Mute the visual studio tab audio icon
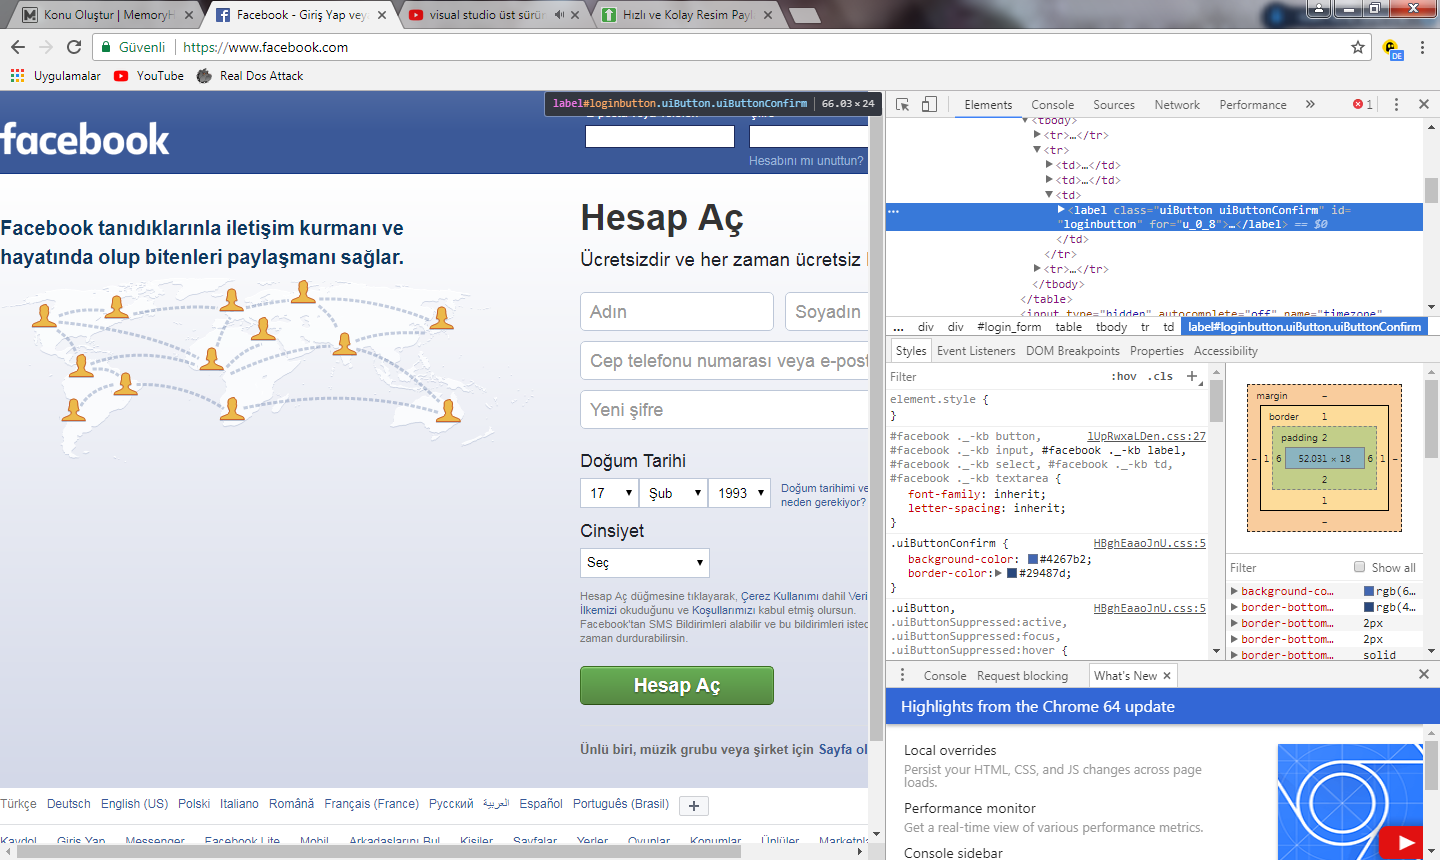The width and height of the screenshot is (1440, 860). [x=560, y=15]
